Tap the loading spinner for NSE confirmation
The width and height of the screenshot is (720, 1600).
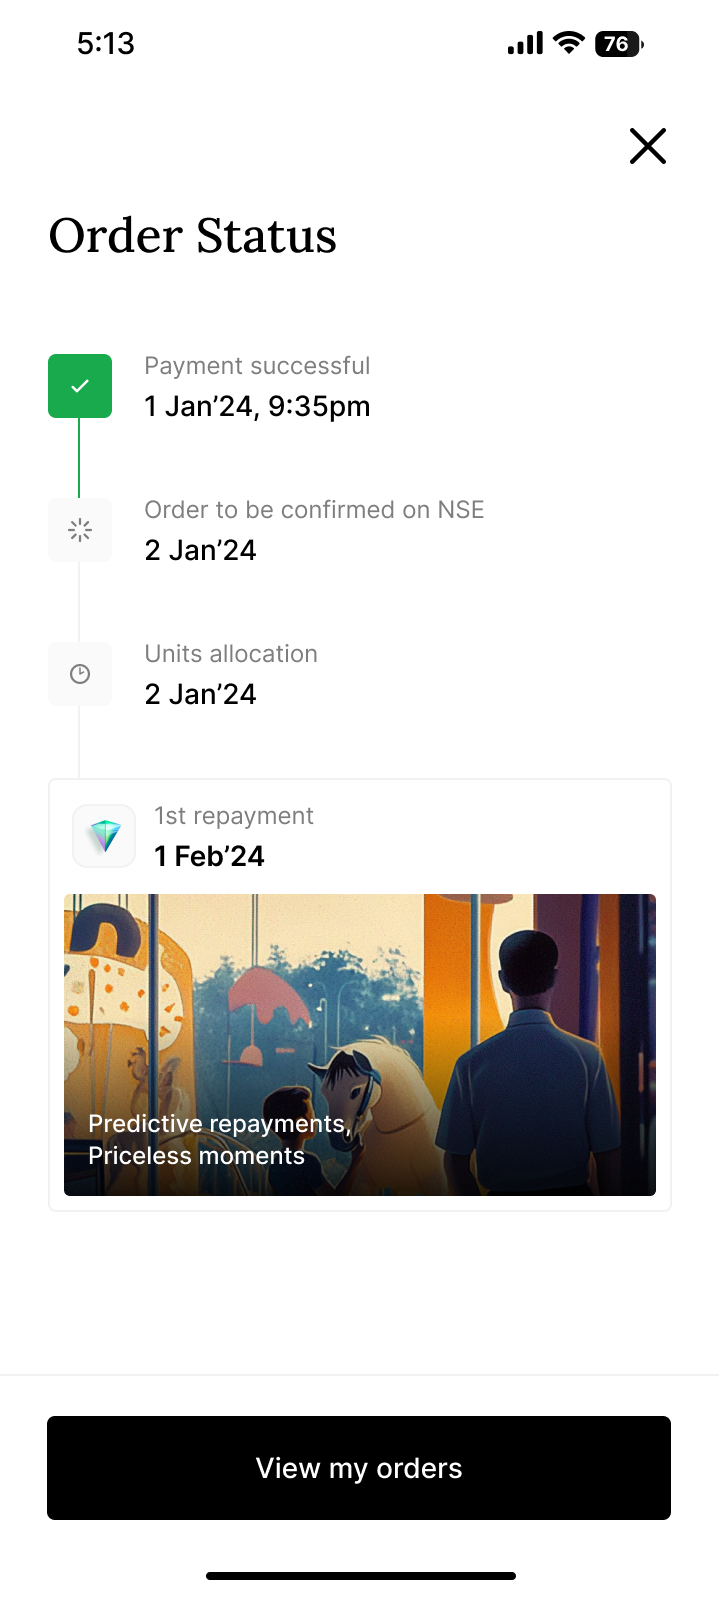click(80, 530)
